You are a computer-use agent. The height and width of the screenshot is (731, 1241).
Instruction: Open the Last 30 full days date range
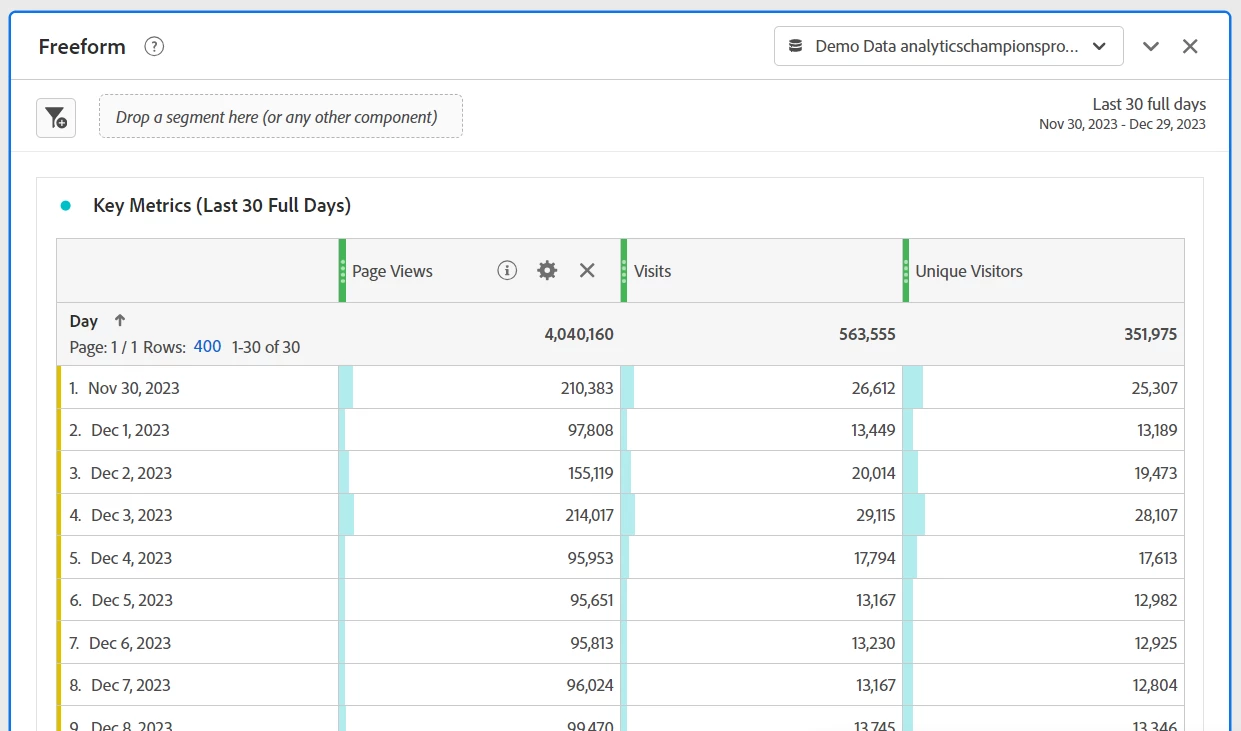(x=1149, y=104)
